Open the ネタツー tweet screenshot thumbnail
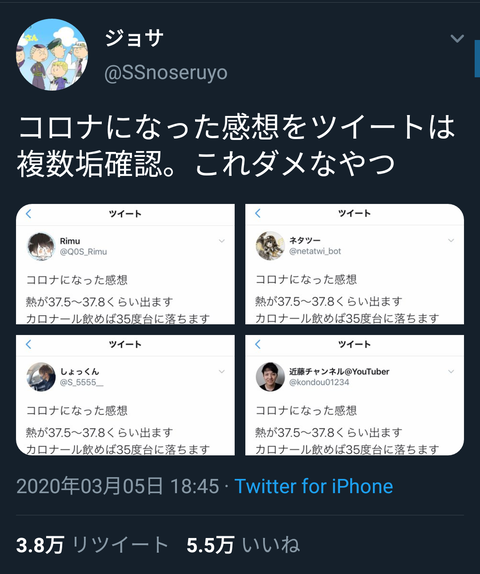Viewport: 480px width, 574px height. tap(354, 264)
